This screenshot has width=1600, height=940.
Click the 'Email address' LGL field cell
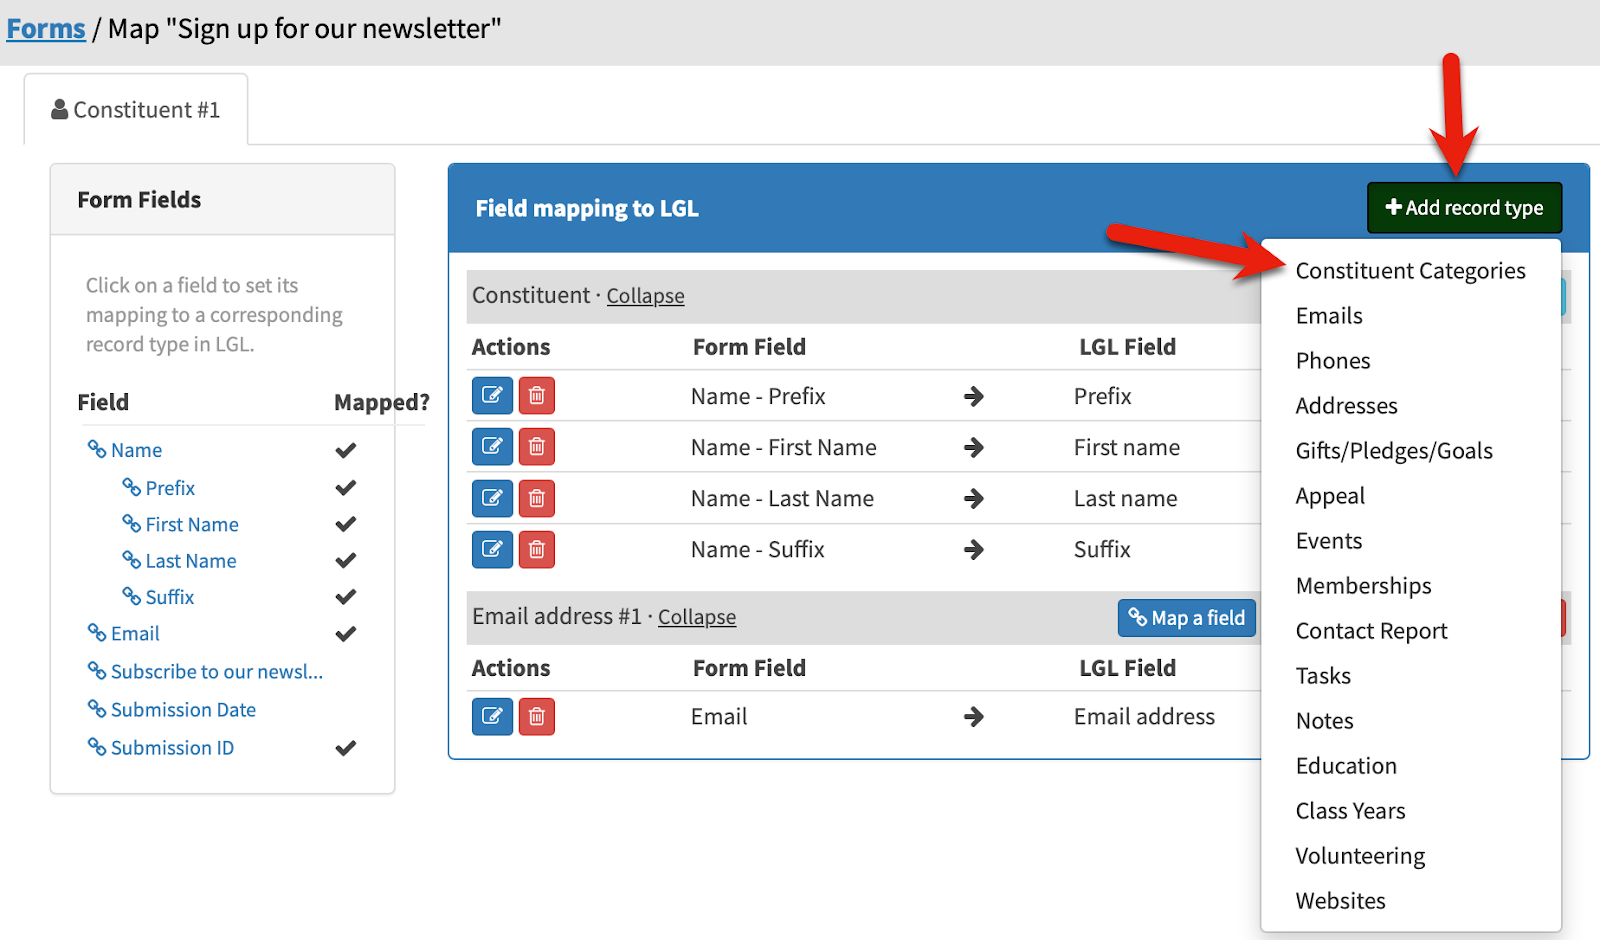1144,716
